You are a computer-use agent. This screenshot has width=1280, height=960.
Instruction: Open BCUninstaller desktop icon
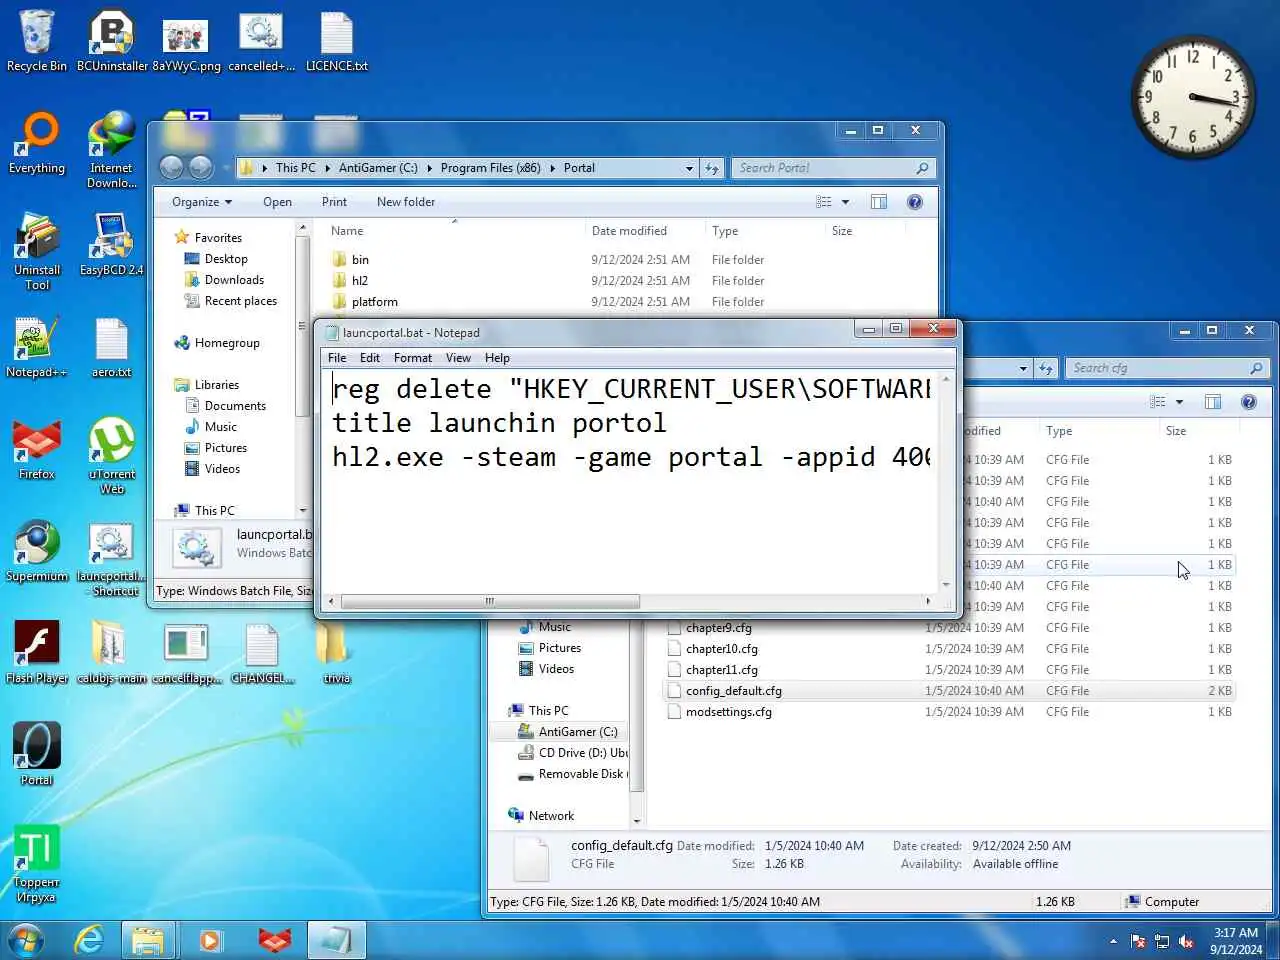click(112, 41)
